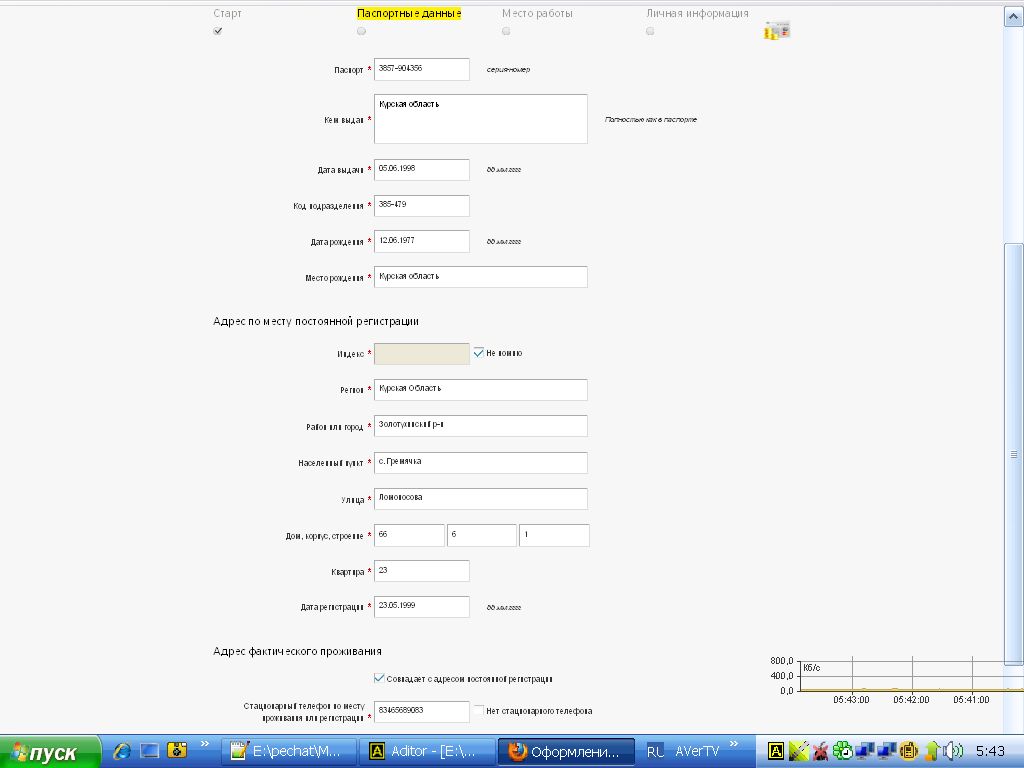Toggle the Не помню index checkbox

(479, 353)
